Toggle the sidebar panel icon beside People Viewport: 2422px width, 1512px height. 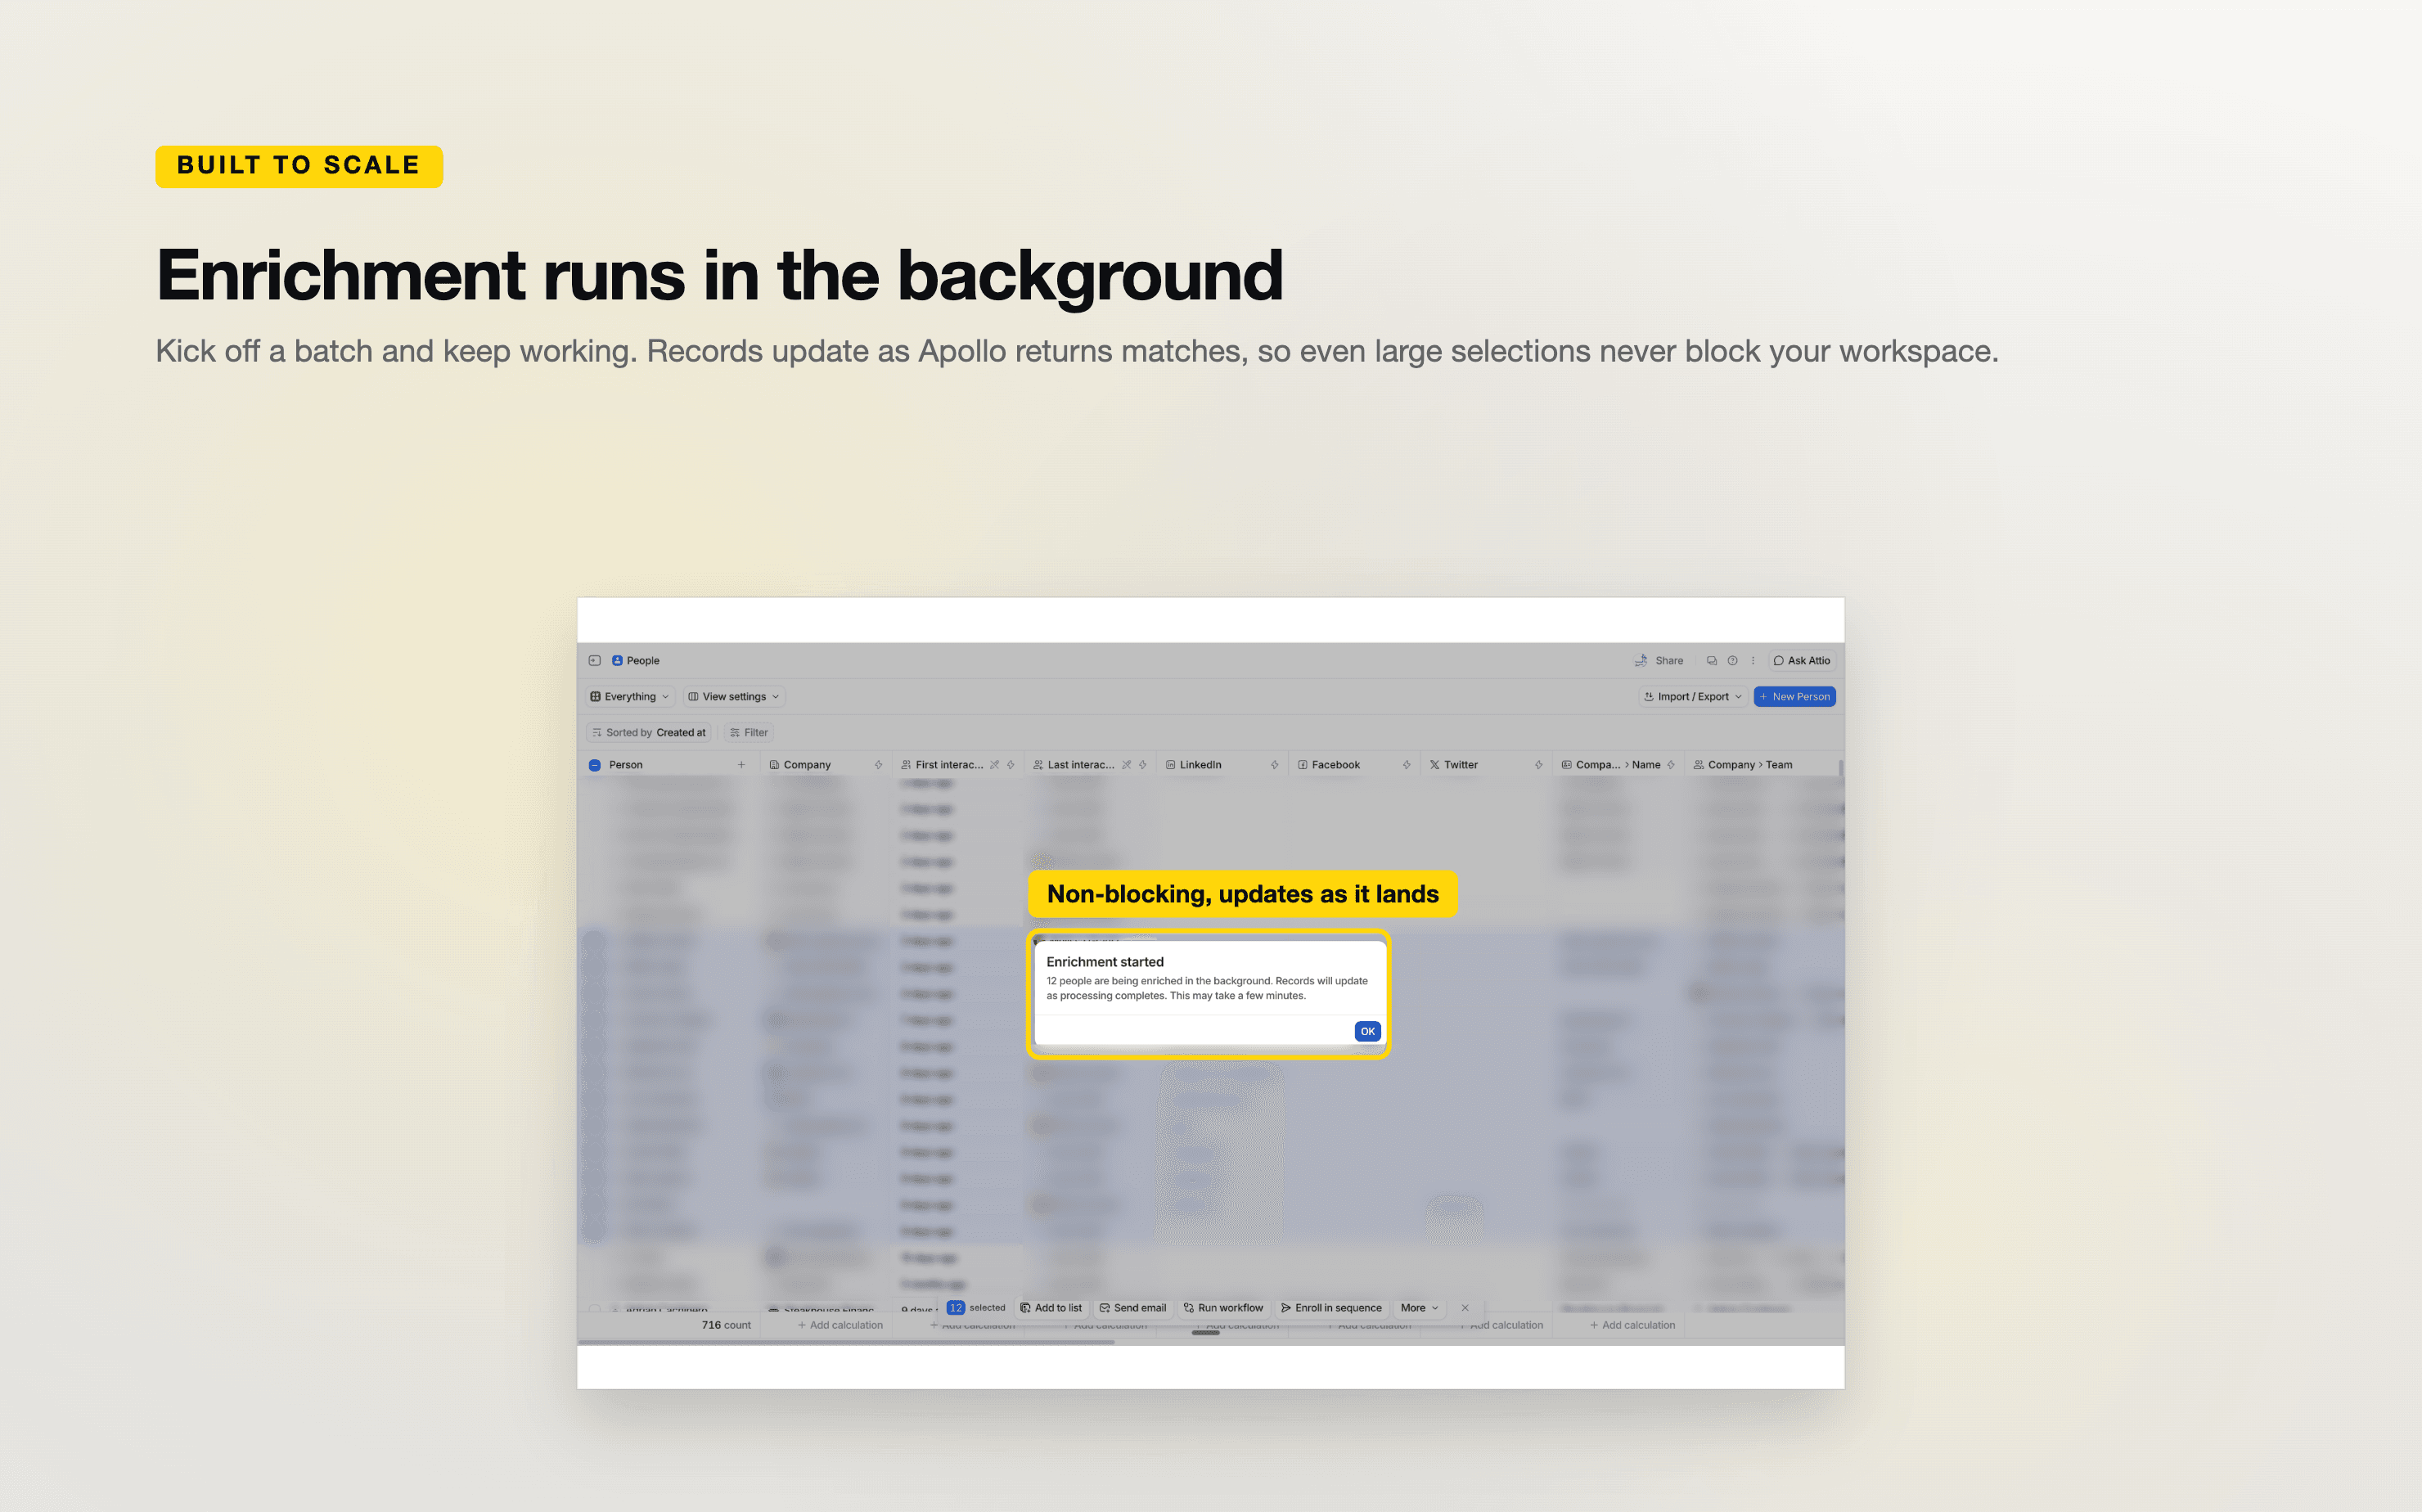point(595,660)
